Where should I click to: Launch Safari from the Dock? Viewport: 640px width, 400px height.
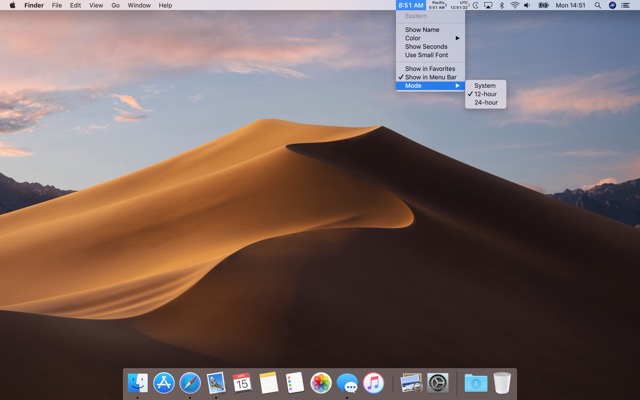coord(190,383)
